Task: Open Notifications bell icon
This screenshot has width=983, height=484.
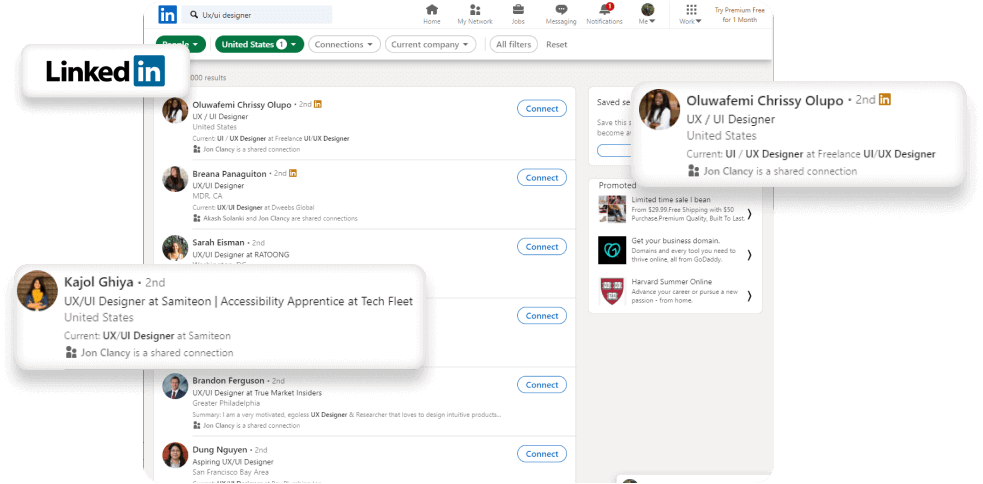Action: coord(604,14)
